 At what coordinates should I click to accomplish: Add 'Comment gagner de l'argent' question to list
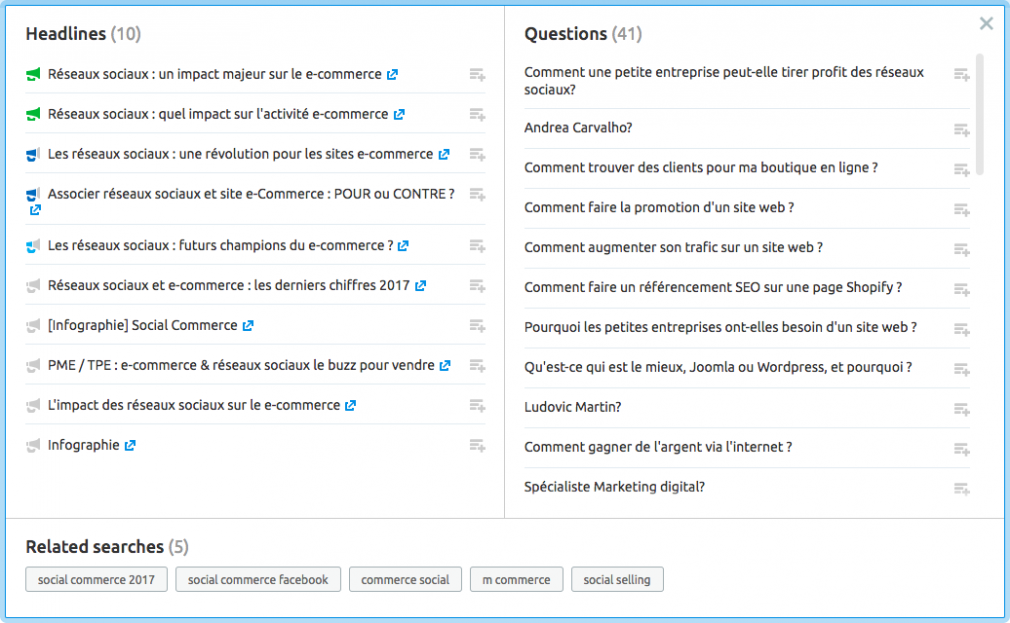click(x=962, y=449)
